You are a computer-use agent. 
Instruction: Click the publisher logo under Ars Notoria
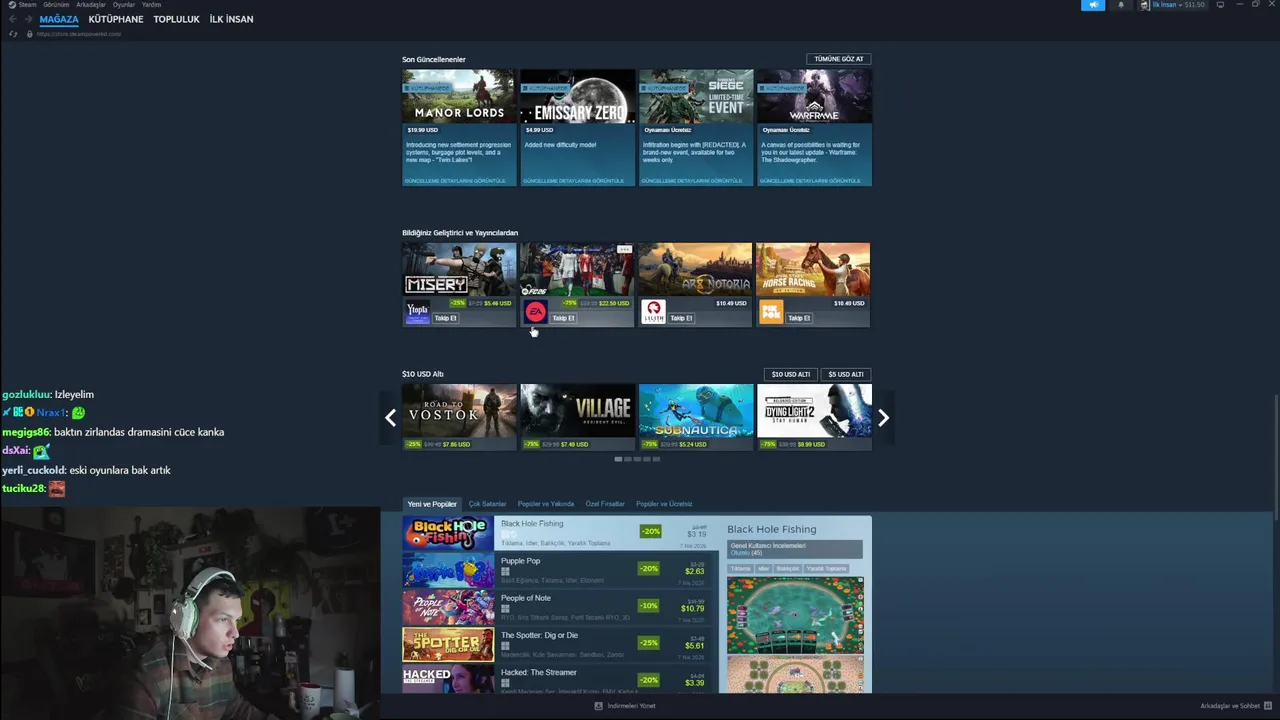pyautogui.click(x=653, y=313)
